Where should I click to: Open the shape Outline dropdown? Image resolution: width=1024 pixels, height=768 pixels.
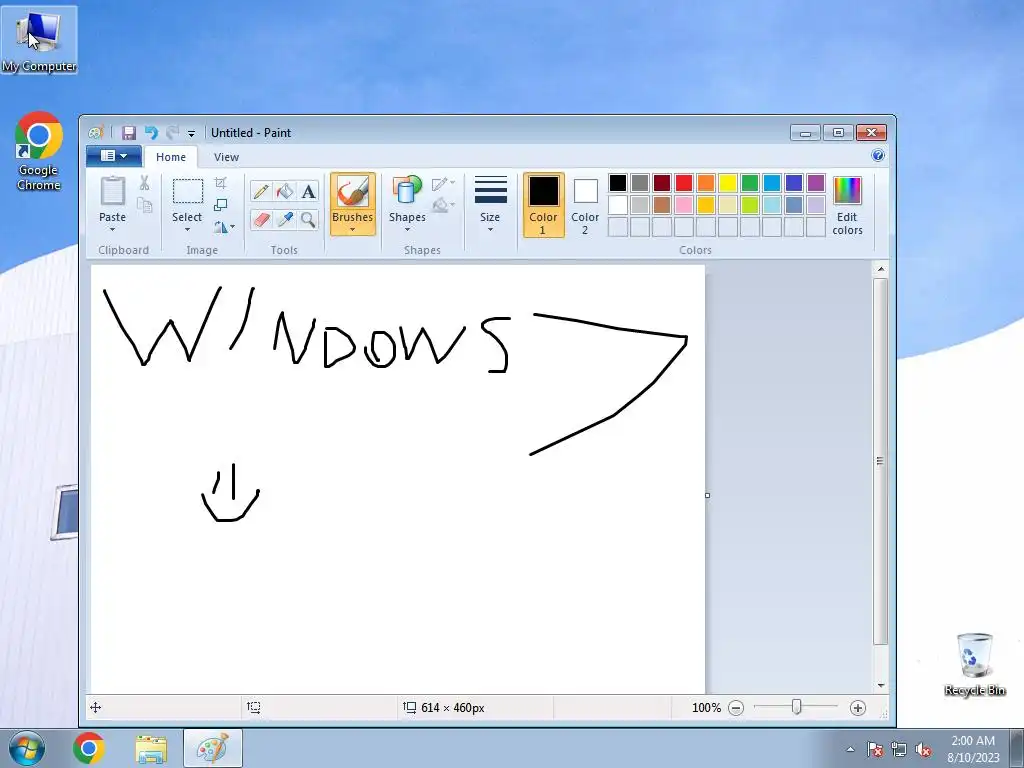(x=443, y=184)
